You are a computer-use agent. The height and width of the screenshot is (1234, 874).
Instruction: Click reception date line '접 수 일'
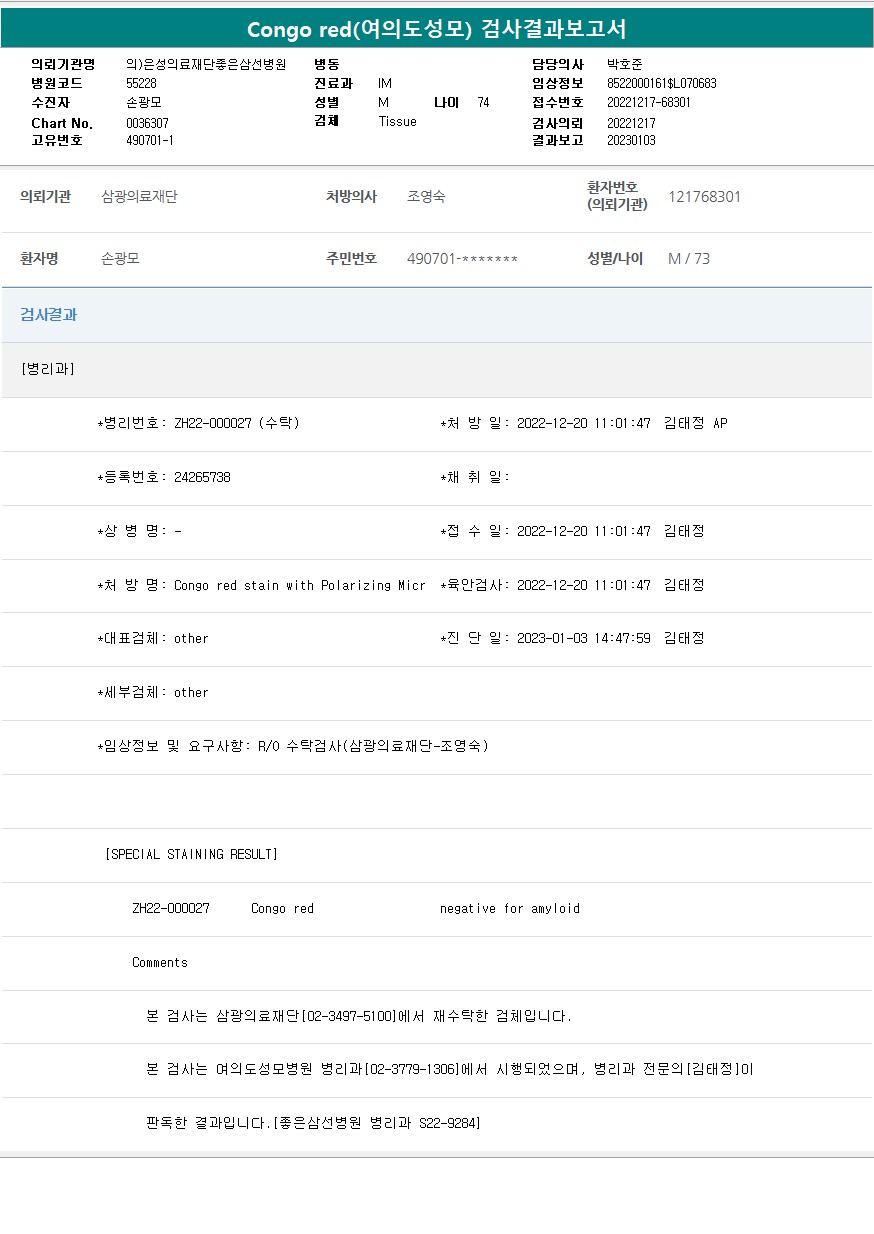pyautogui.click(x=572, y=531)
